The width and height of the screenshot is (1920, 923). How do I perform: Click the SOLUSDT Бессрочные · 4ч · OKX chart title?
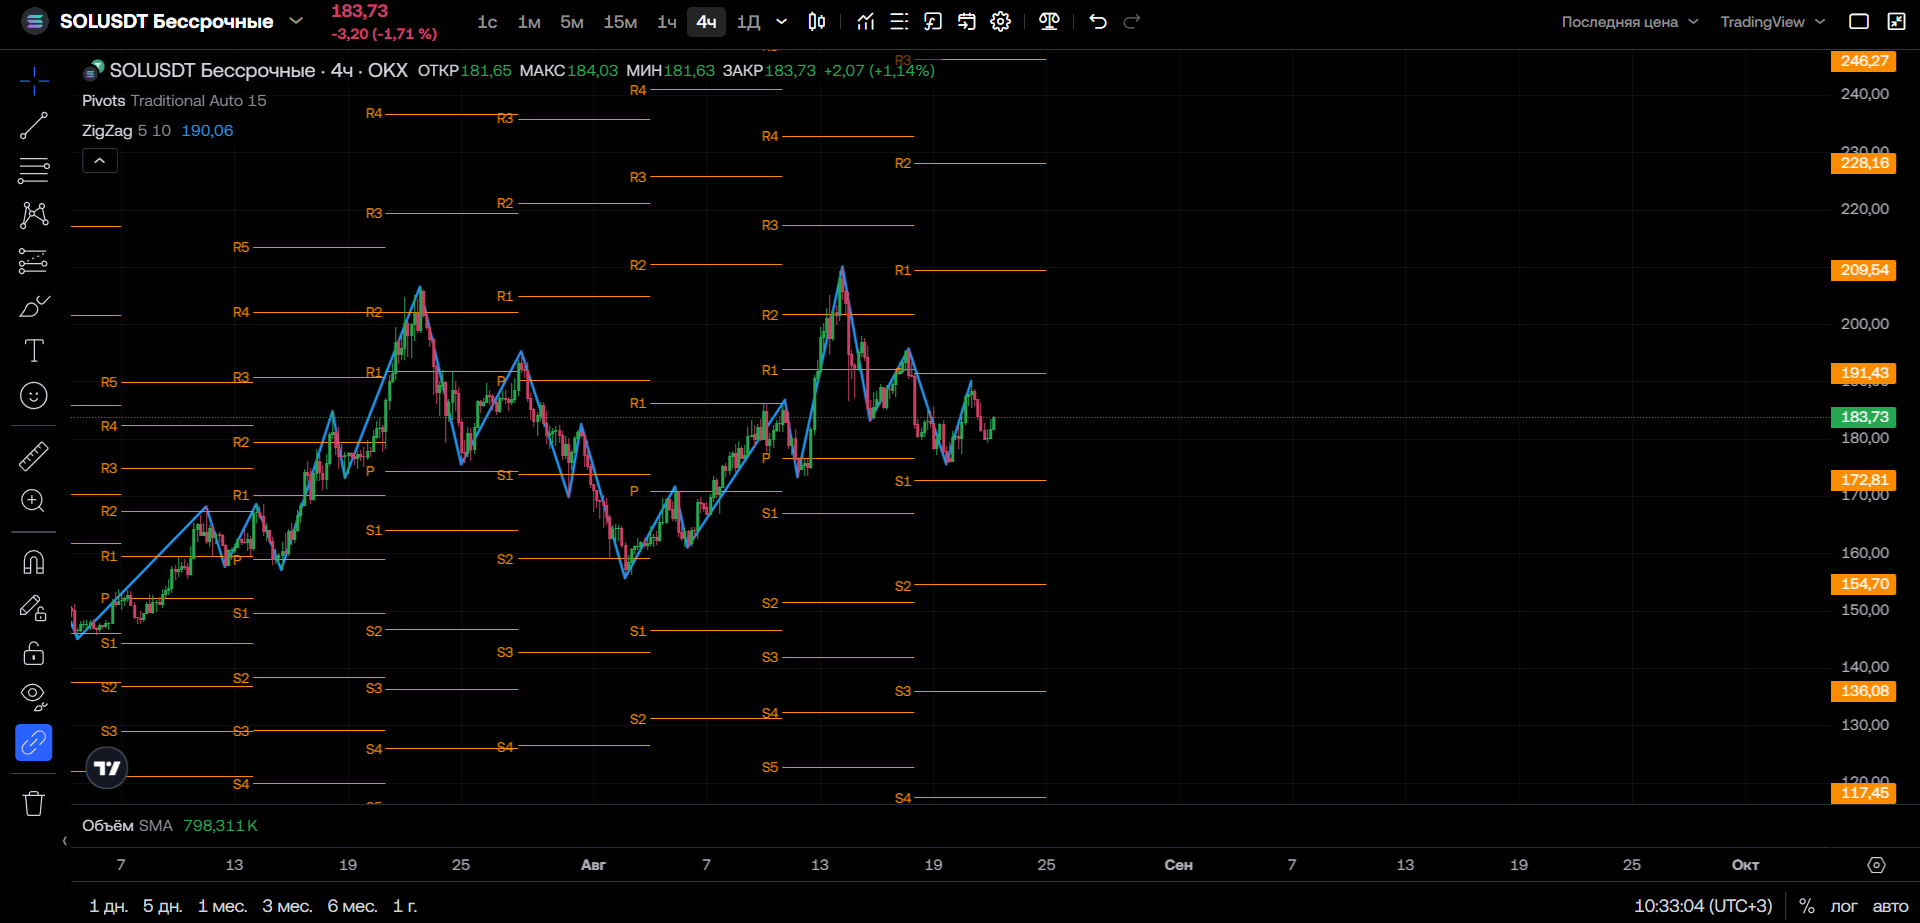[258, 71]
